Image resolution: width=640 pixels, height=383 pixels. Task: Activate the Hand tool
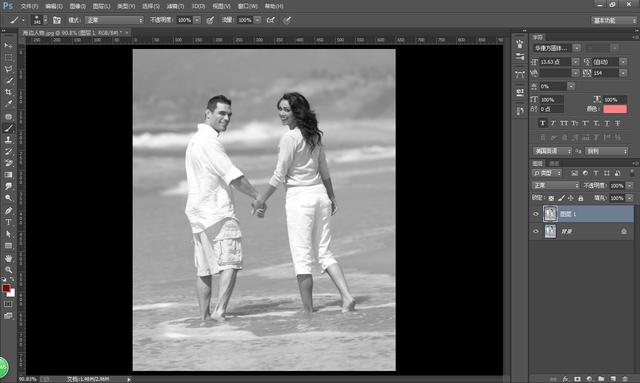pyautogui.click(x=8, y=258)
